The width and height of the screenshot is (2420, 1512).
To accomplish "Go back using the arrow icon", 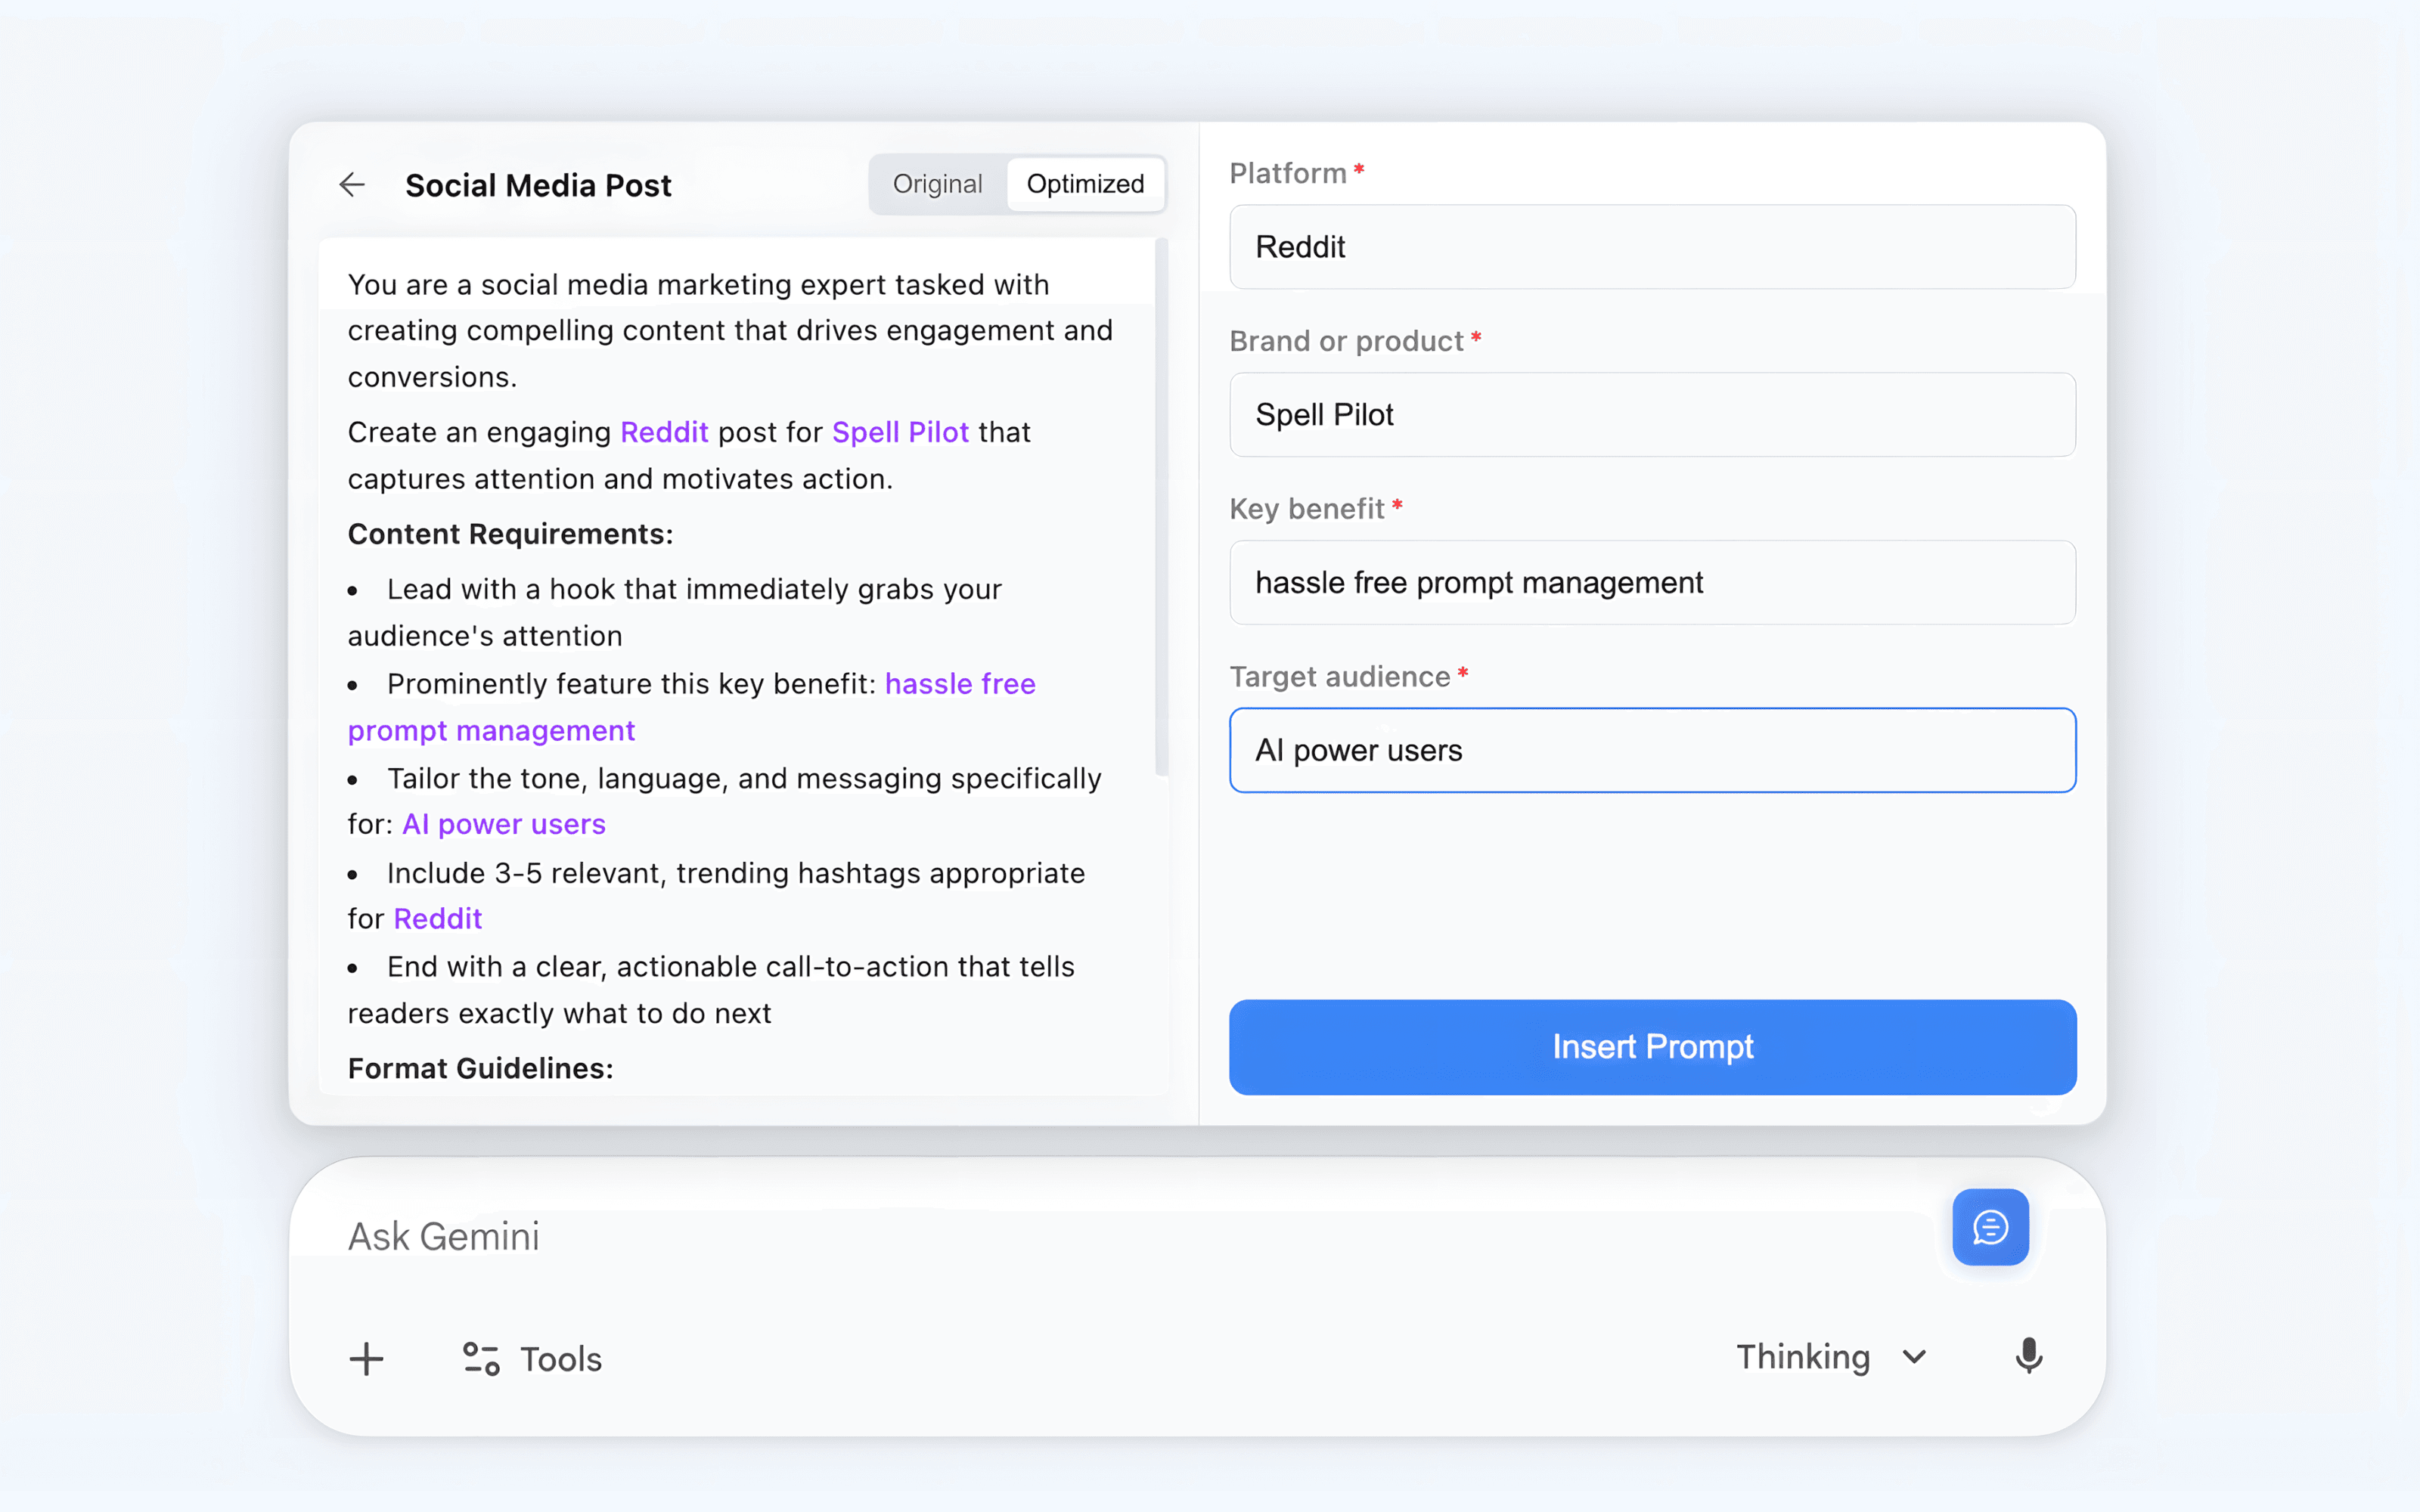I will pos(352,185).
